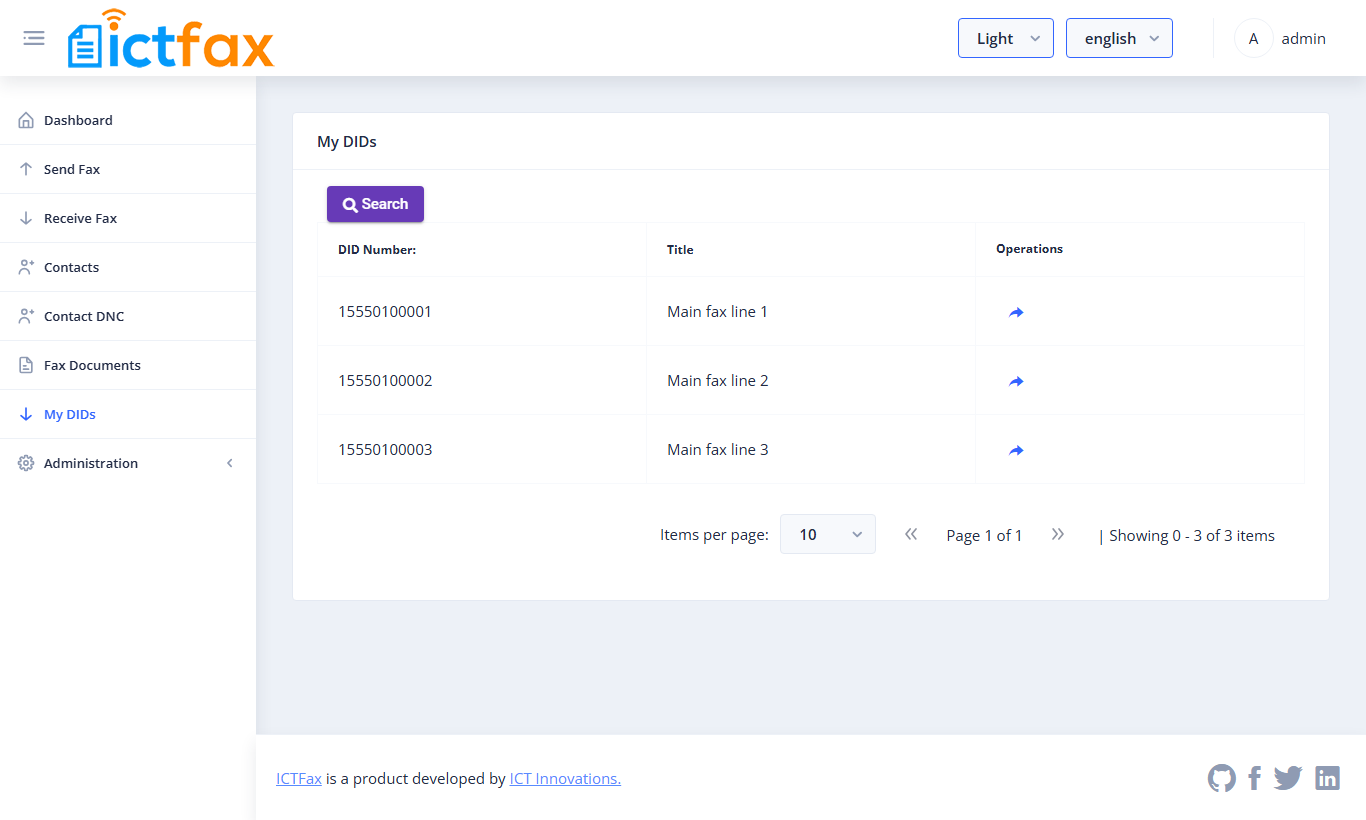This screenshot has height=820, width=1366.
Task: Click the admin avatar circle
Action: point(1254,39)
